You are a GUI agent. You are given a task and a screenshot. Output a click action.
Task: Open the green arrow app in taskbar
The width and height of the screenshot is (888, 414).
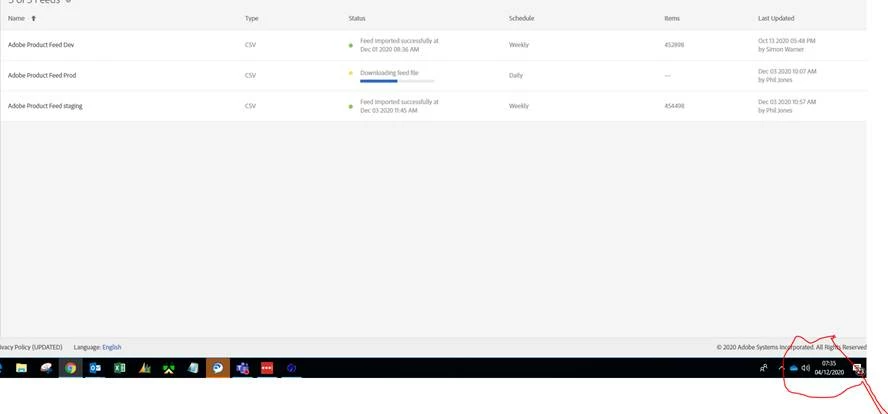(169, 369)
